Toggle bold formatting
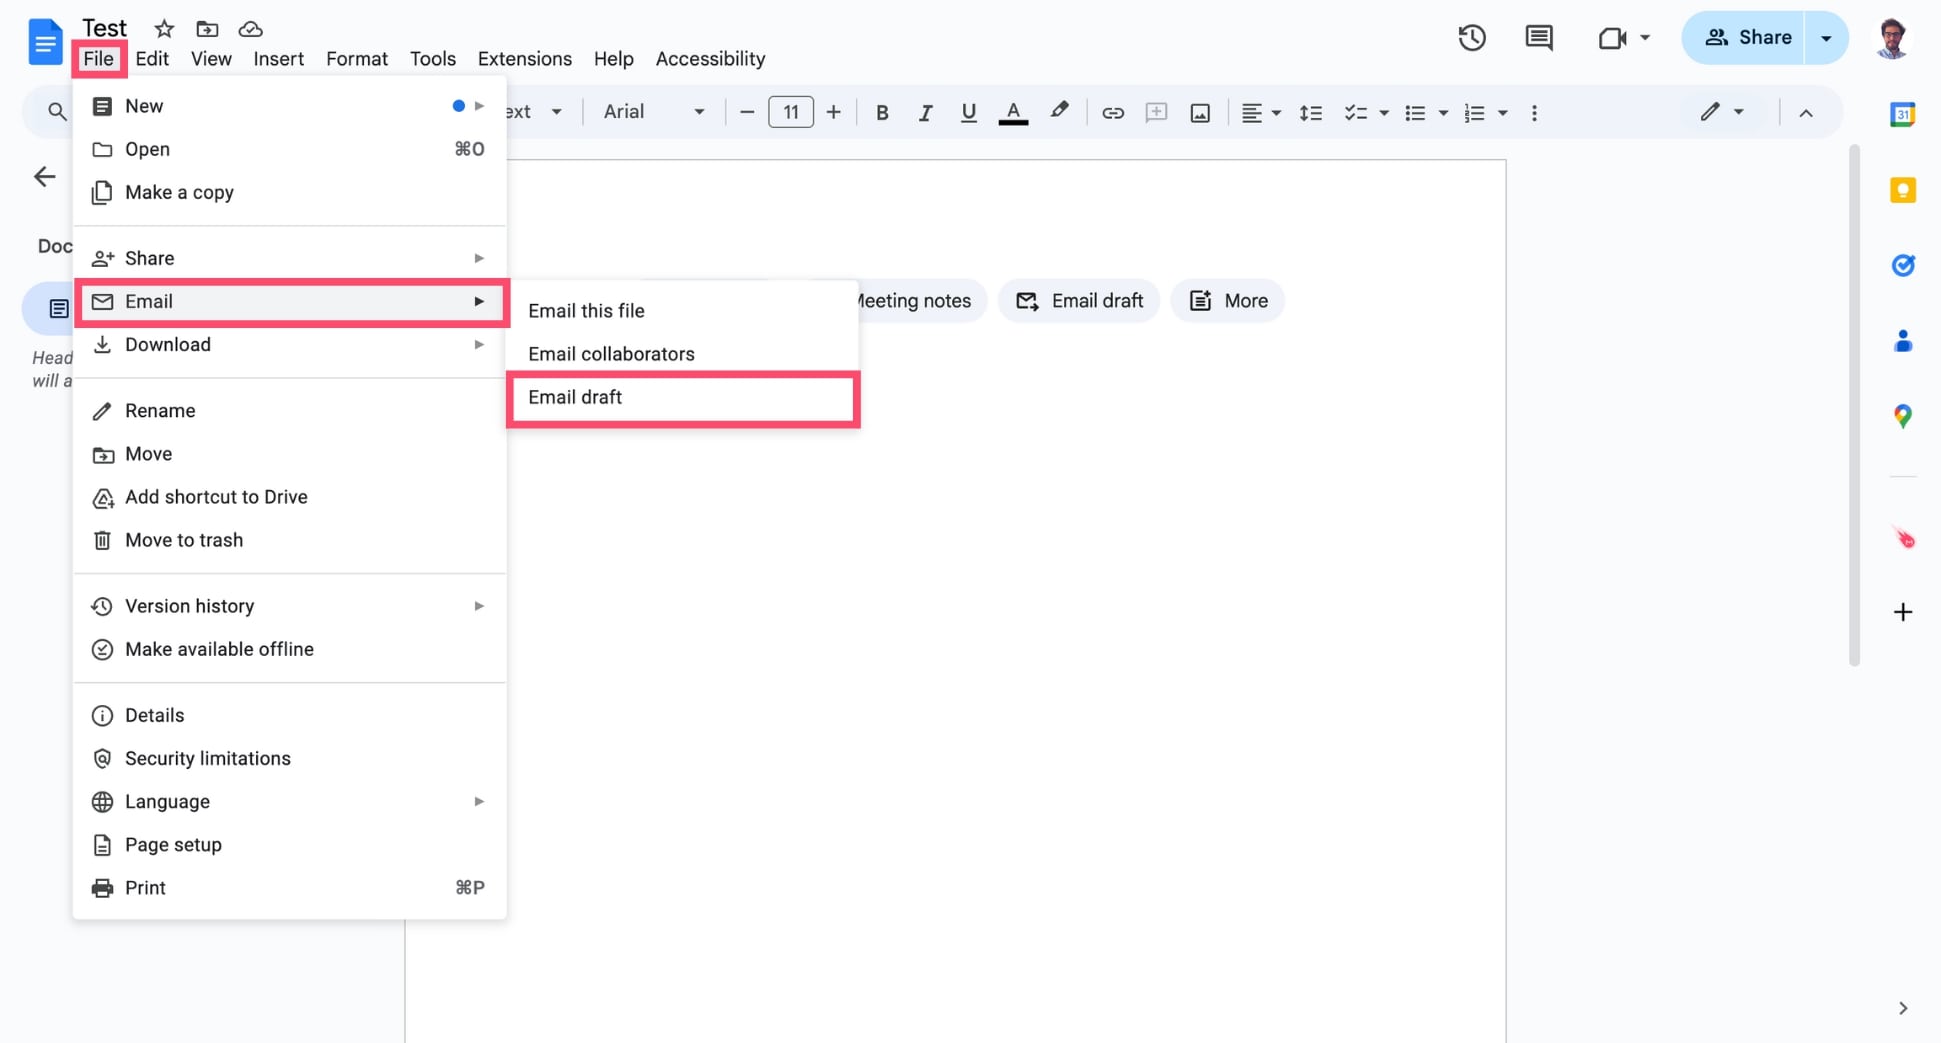 point(882,112)
